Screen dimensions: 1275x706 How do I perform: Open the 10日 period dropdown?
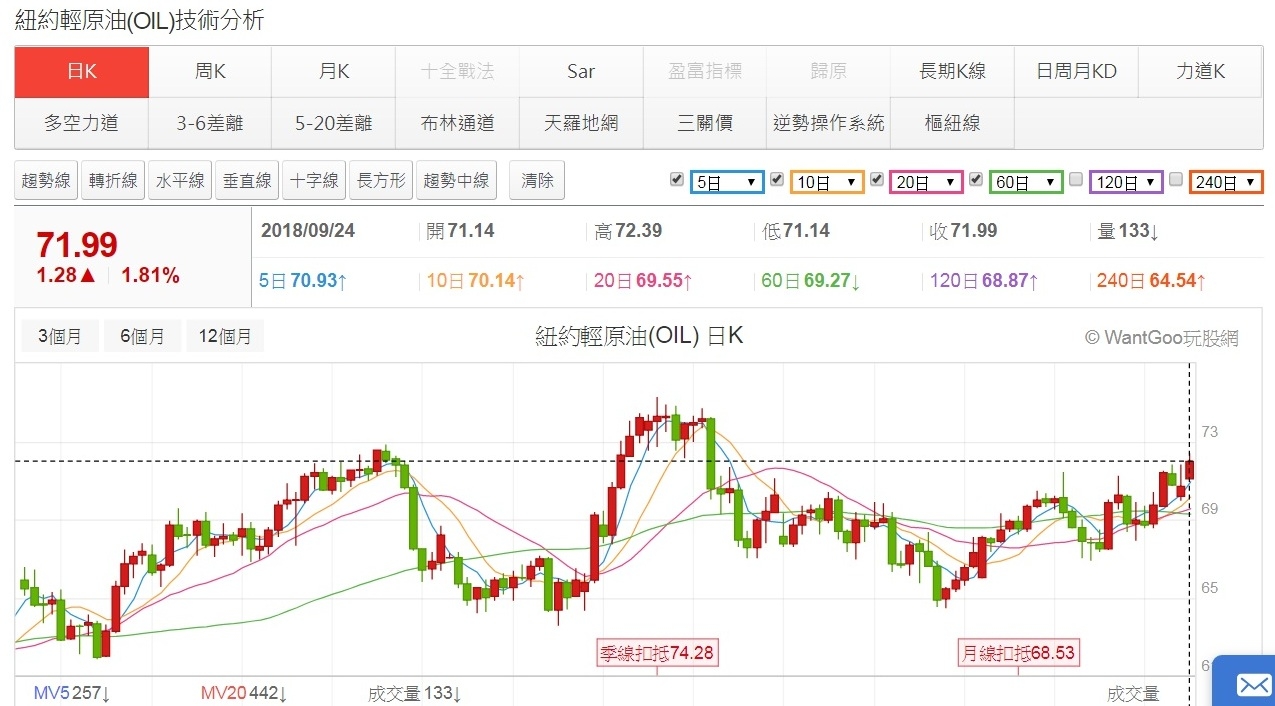[826, 182]
